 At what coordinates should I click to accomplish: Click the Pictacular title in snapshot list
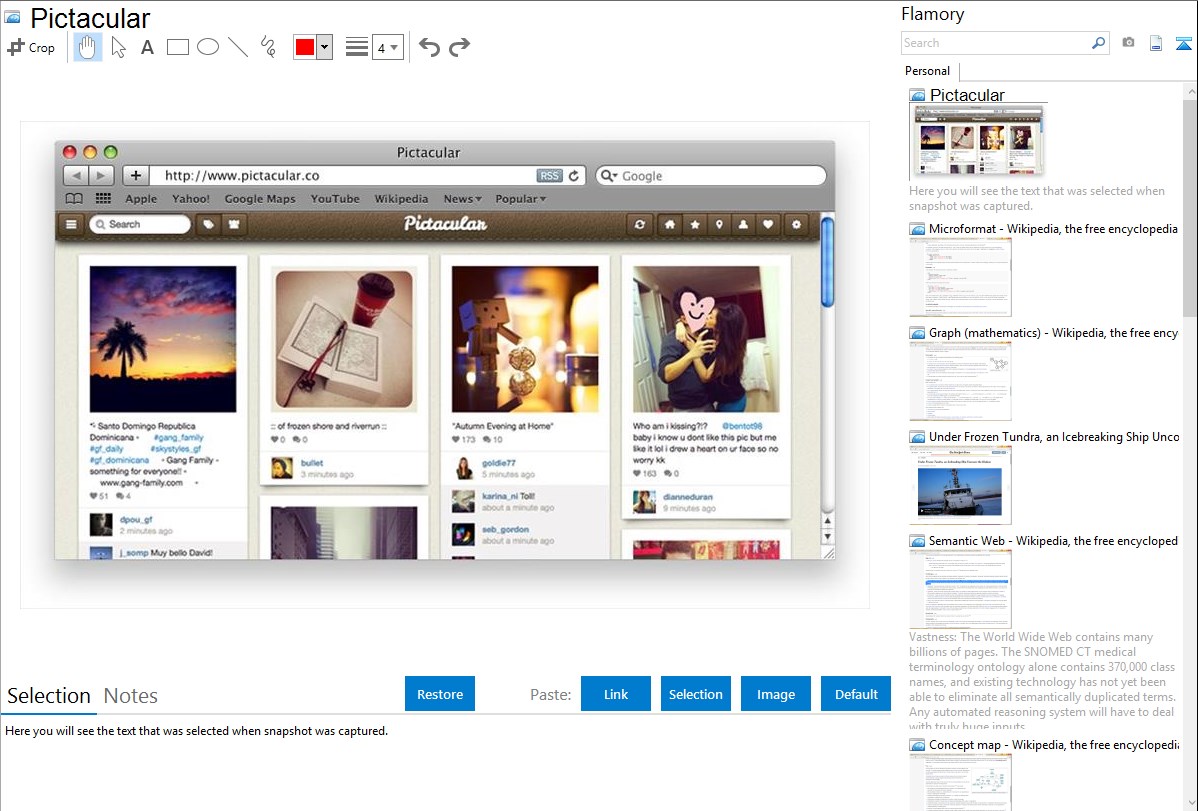pos(967,96)
